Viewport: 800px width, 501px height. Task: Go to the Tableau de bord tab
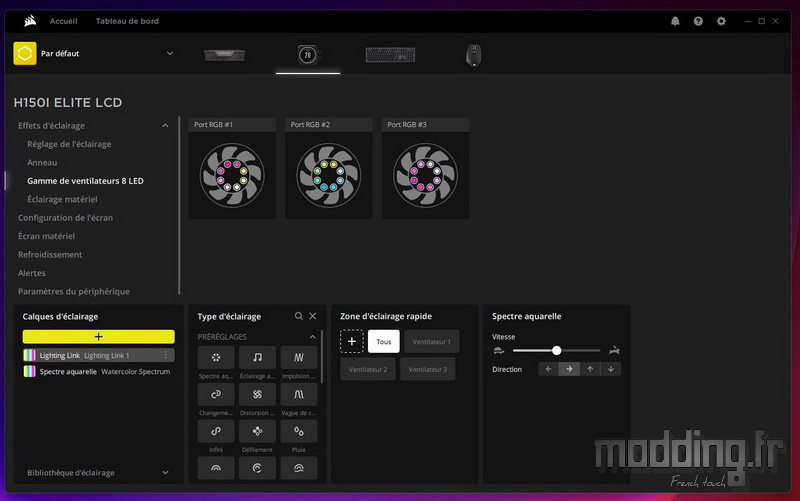127,21
